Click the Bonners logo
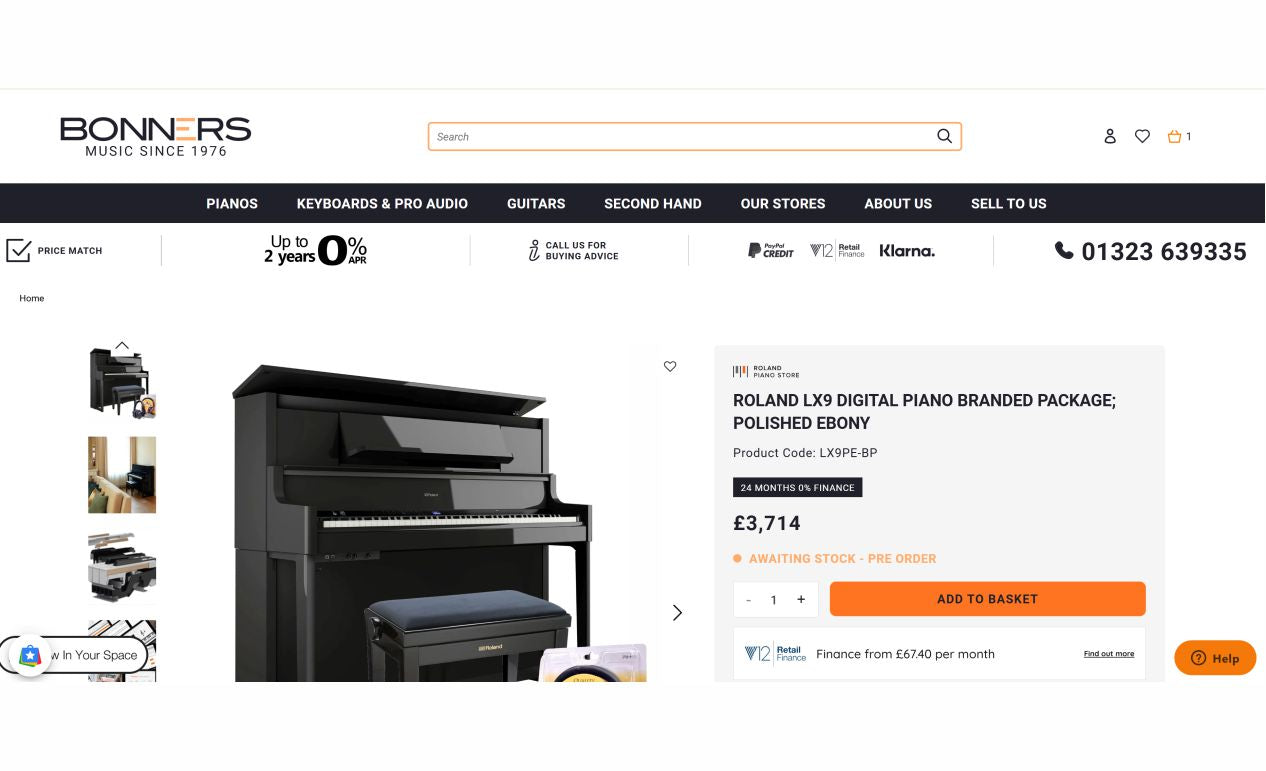 pos(155,137)
